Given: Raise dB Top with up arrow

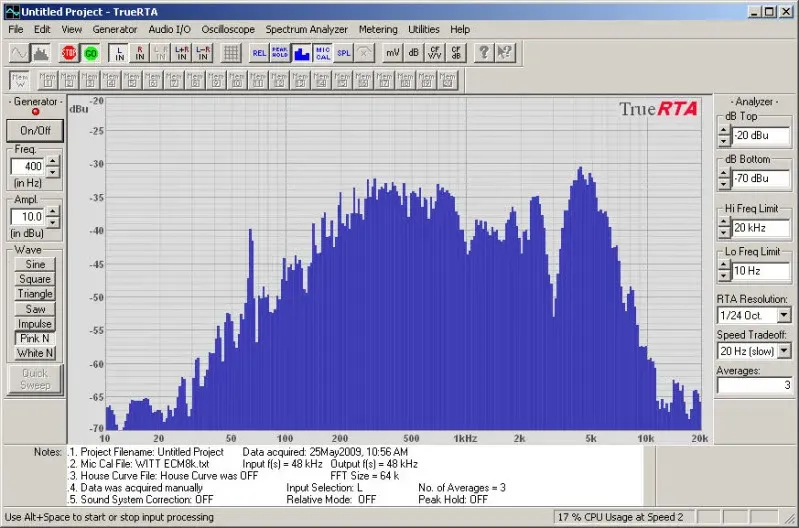Looking at the screenshot, I should 724,130.
